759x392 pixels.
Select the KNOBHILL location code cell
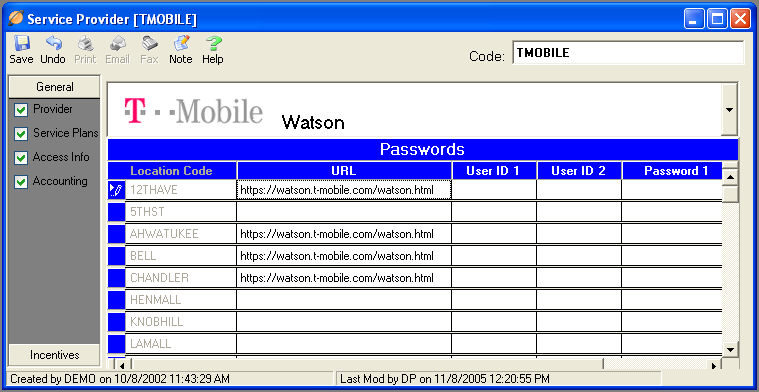181,322
